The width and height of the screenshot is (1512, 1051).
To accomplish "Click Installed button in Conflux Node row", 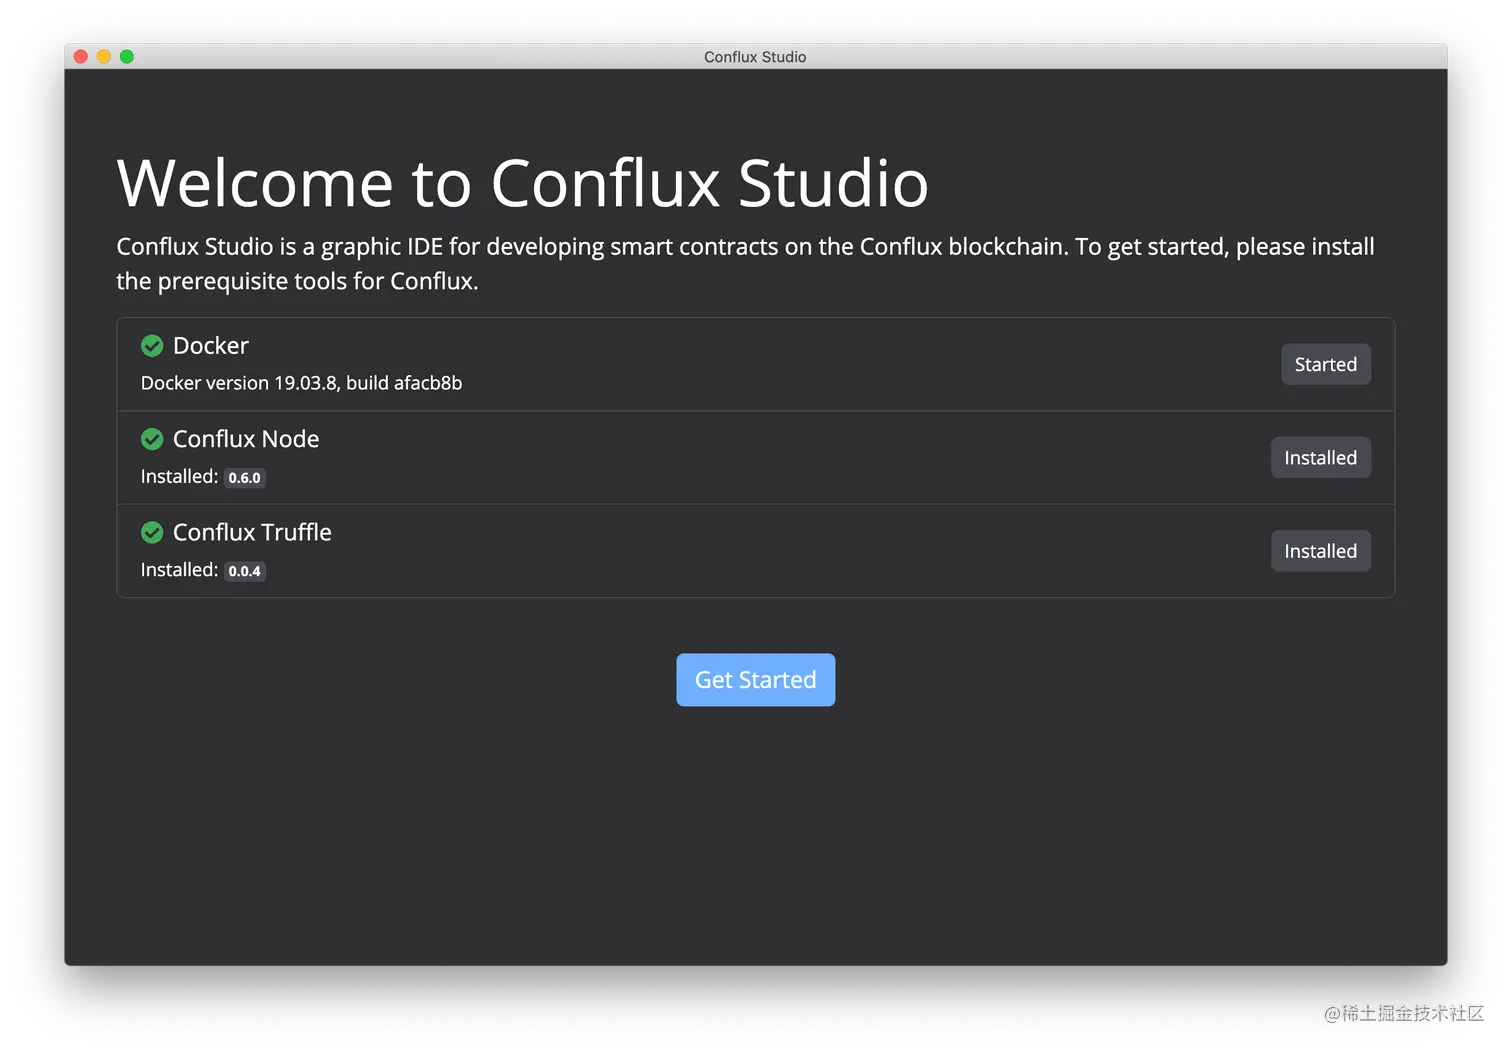I will (x=1320, y=458).
